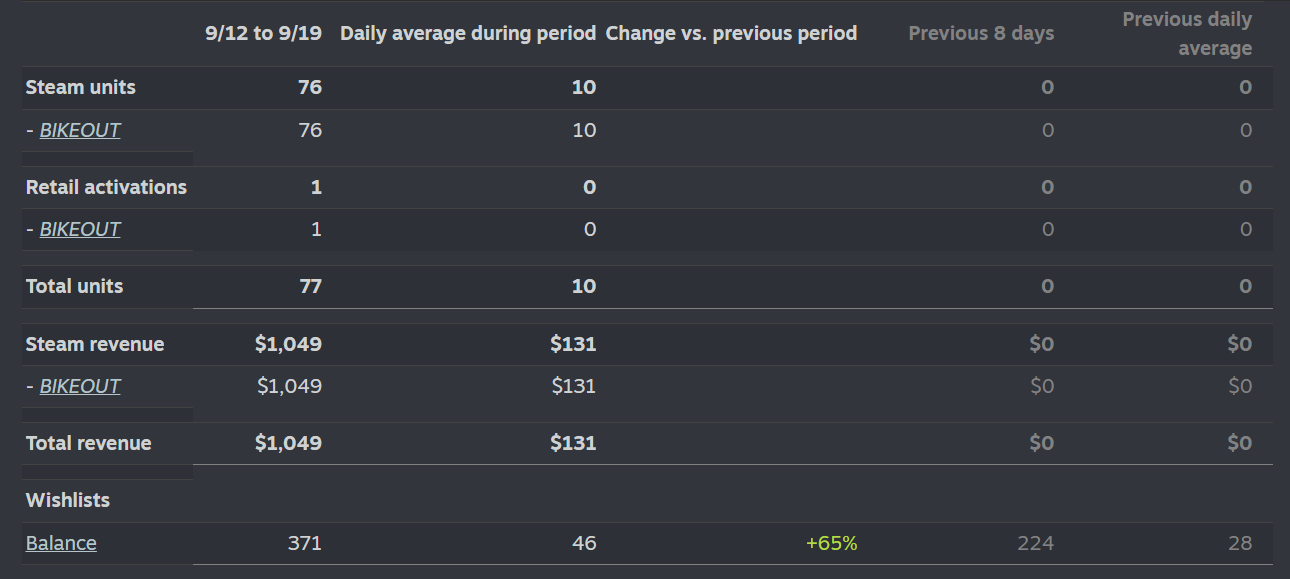This screenshot has height=579, width=1290.
Task: Open BIKEOUT link under Steam units
Action: [x=80, y=130]
